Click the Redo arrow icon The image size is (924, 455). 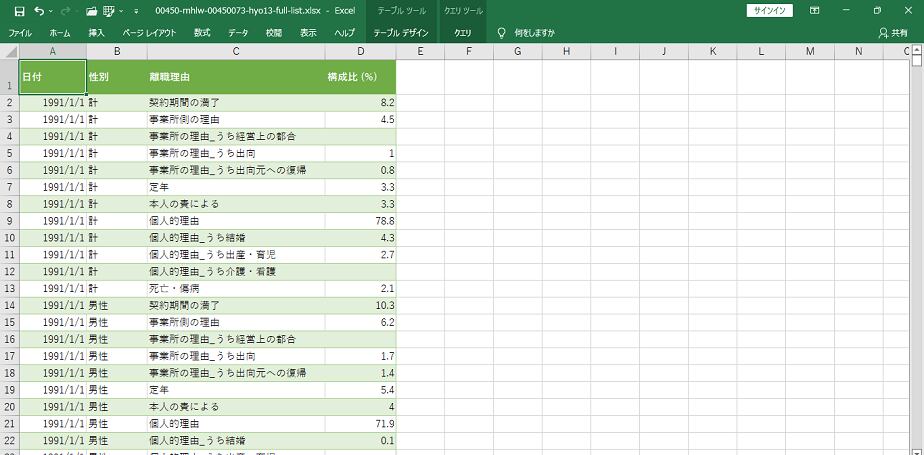pyautogui.click(x=67, y=10)
